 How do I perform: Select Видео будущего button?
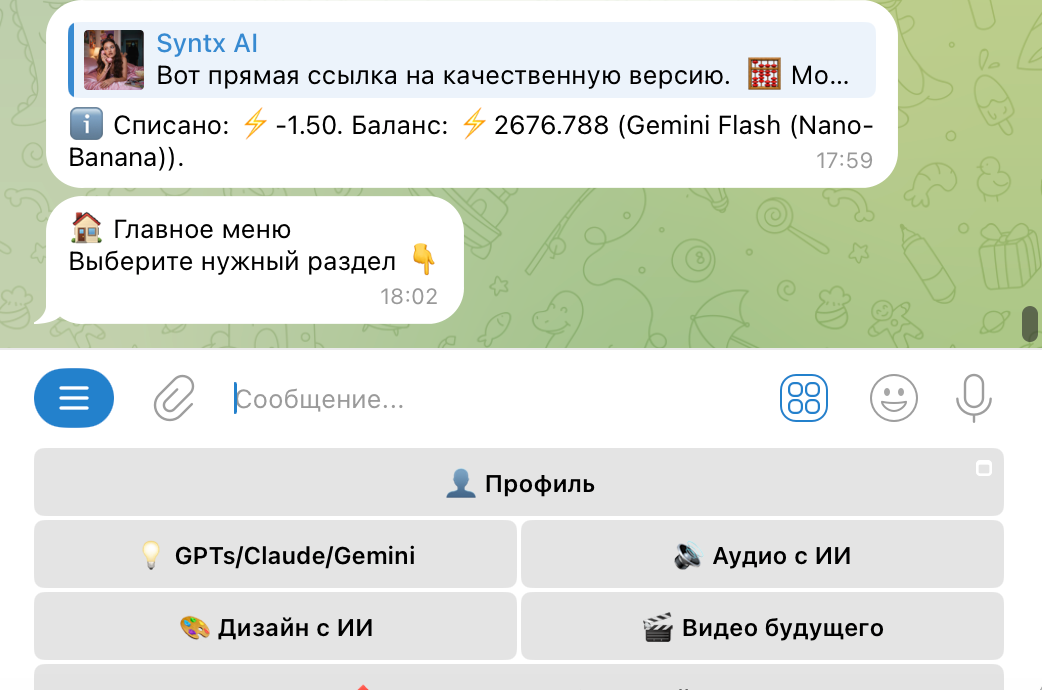click(762, 628)
